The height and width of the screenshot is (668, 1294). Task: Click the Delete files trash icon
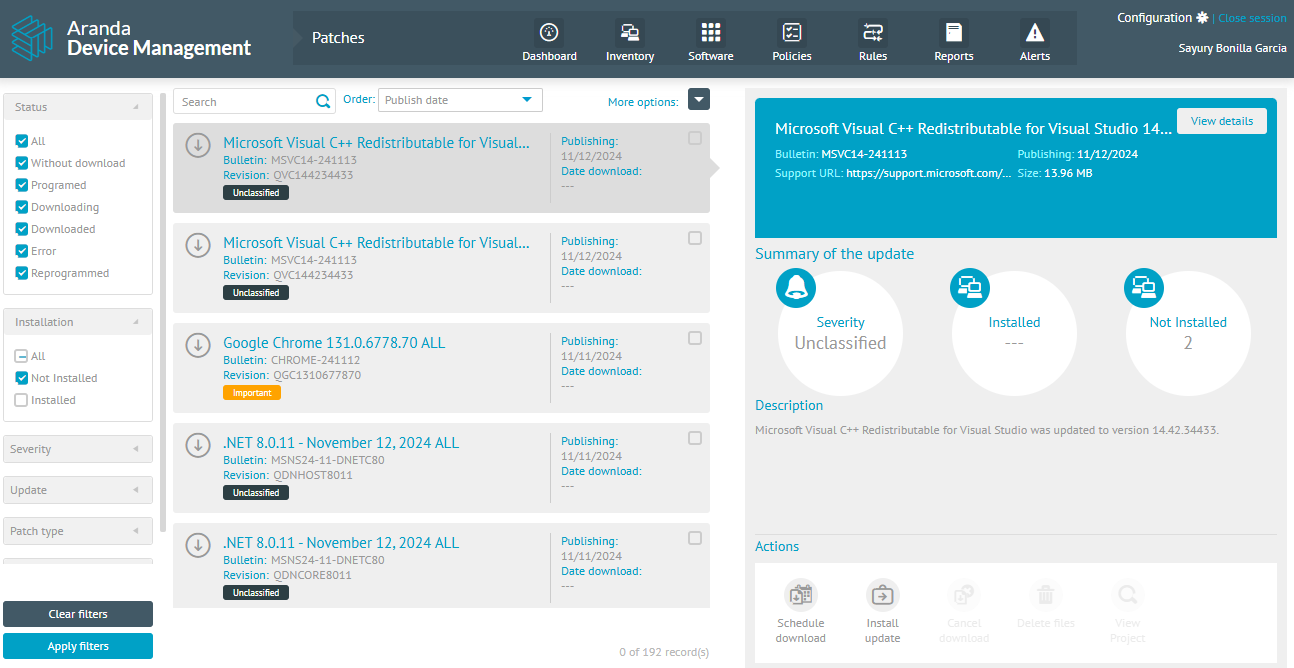click(x=1046, y=596)
